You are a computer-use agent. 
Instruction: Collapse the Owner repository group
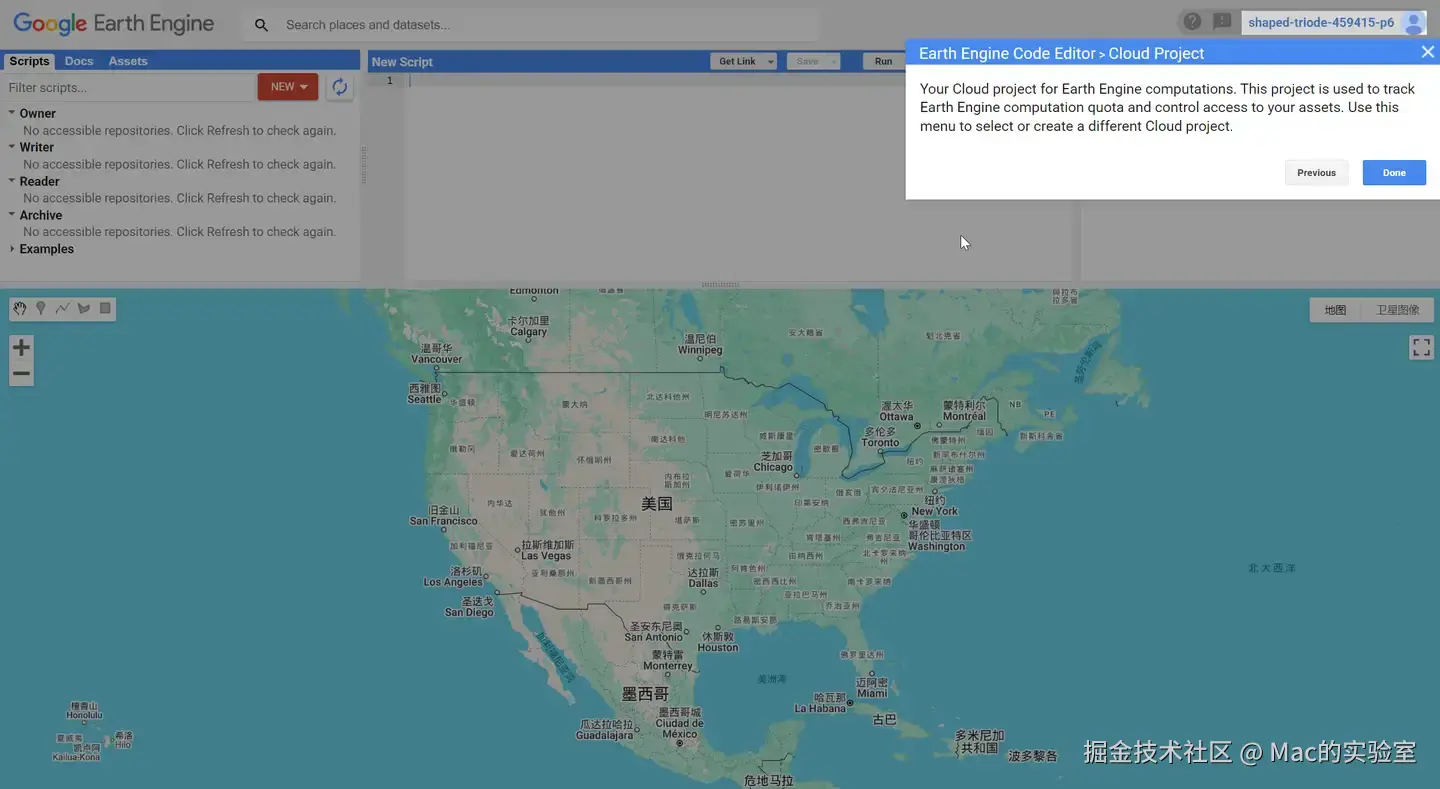pos(12,112)
